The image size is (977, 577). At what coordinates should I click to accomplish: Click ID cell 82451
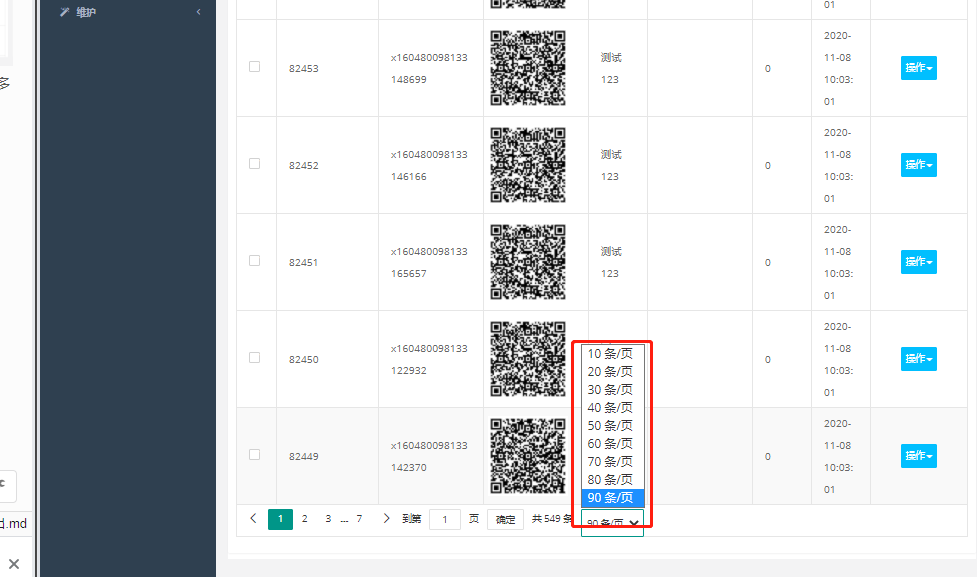303,262
